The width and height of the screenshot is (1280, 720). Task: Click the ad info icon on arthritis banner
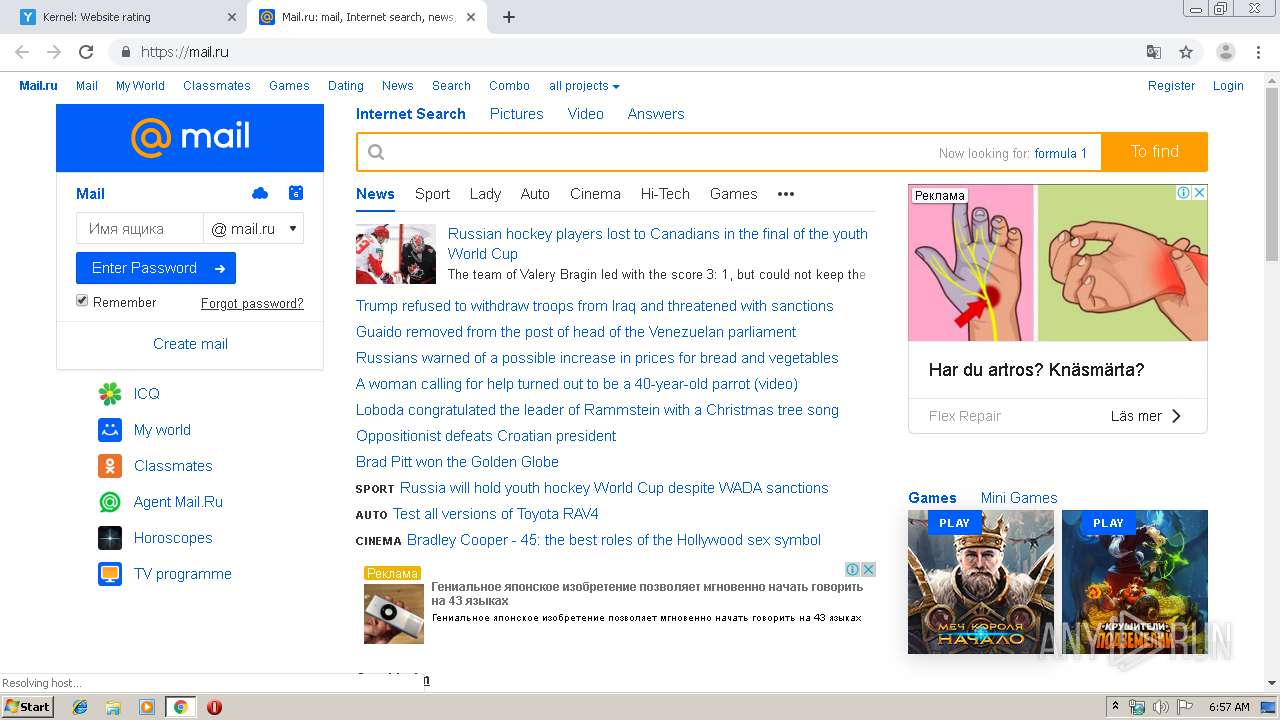point(1184,192)
